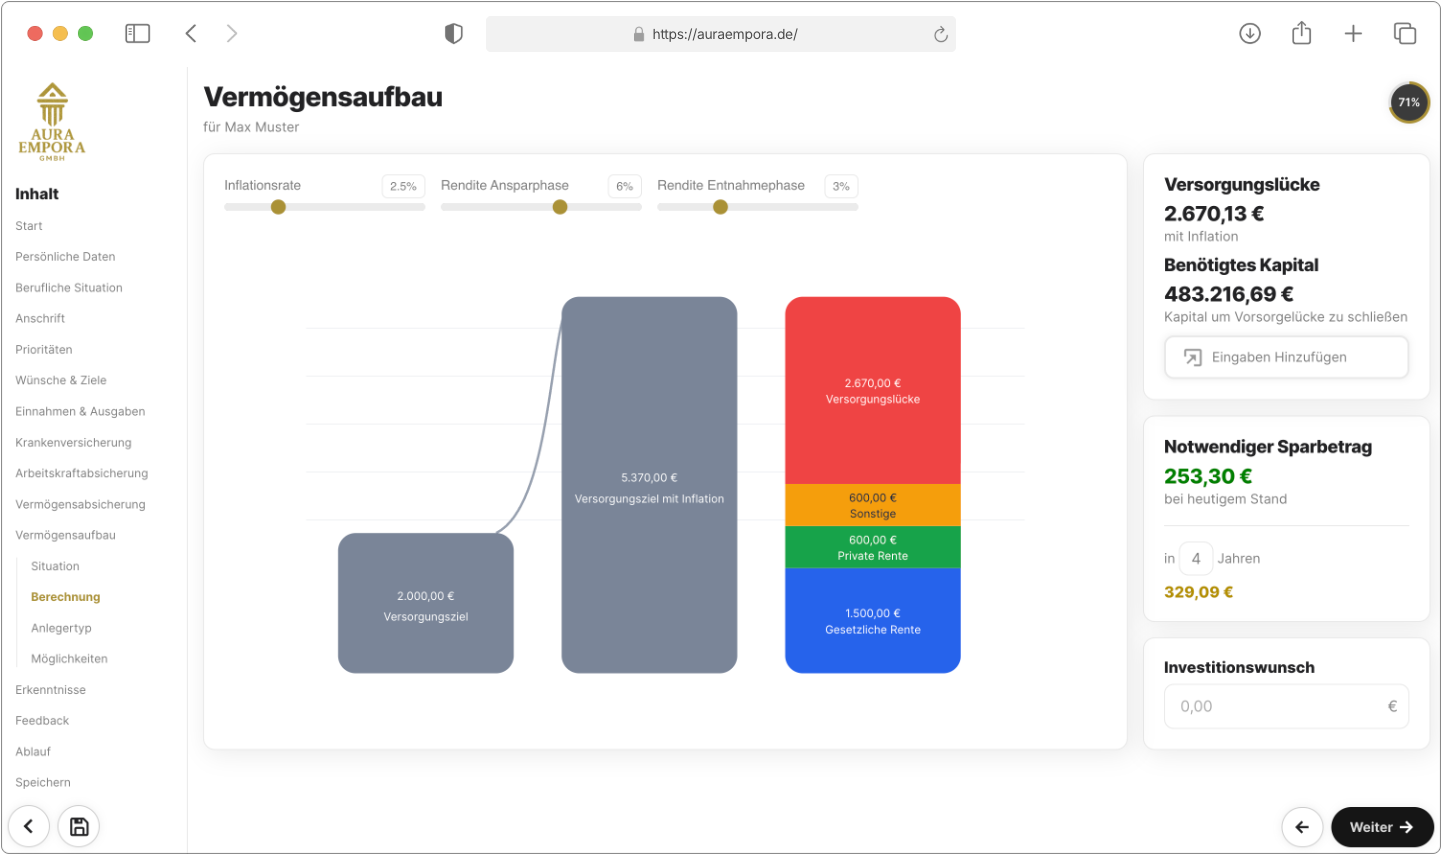Image resolution: width=1442 pixels, height=855 pixels.
Task: Click the back arrow beside Weiter
Action: pos(1302,827)
